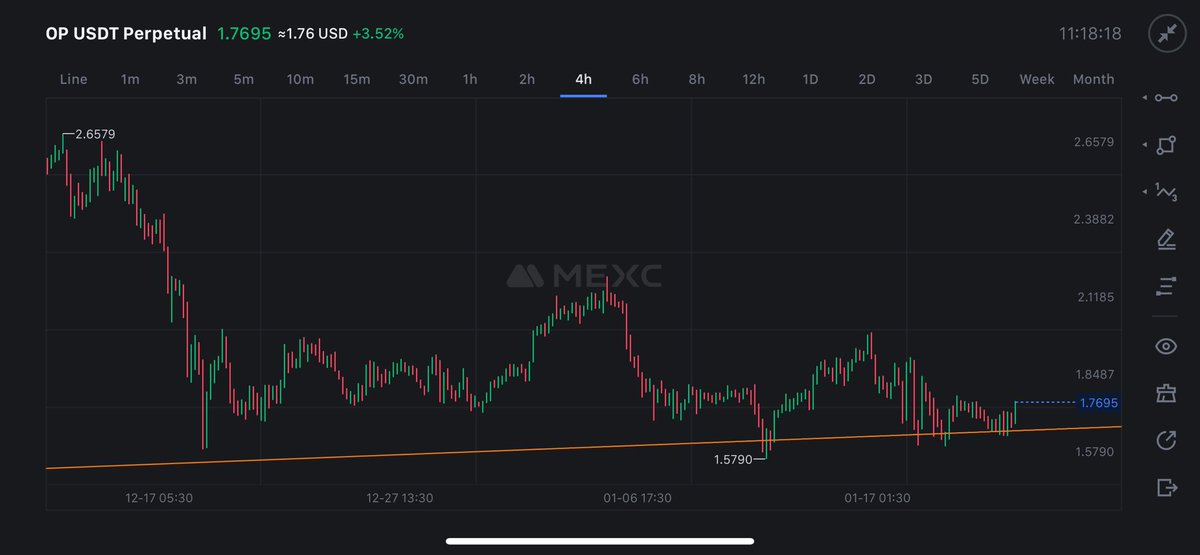The height and width of the screenshot is (555, 1200).
Task: Click the 12-17 05:30 time axis label
Action: click(158, 497)
